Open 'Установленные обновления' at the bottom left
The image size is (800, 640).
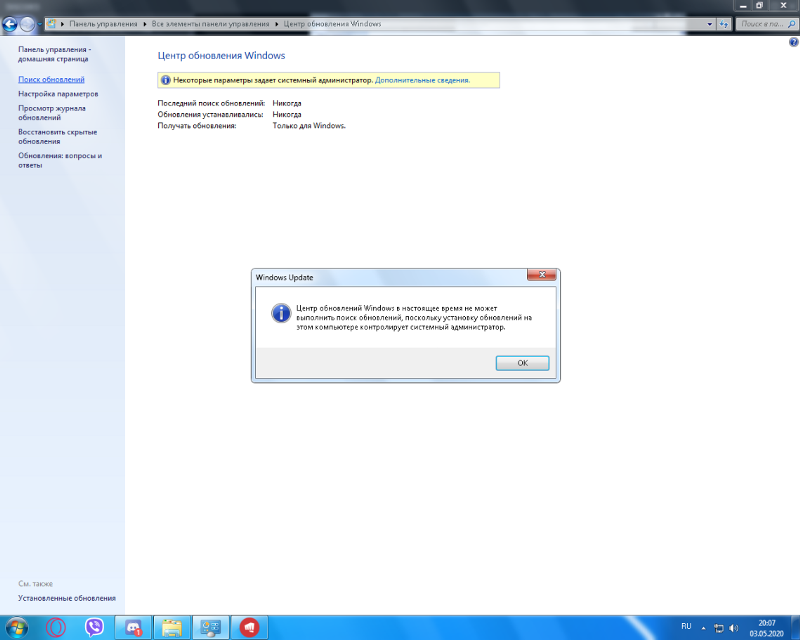click(67, 598)
